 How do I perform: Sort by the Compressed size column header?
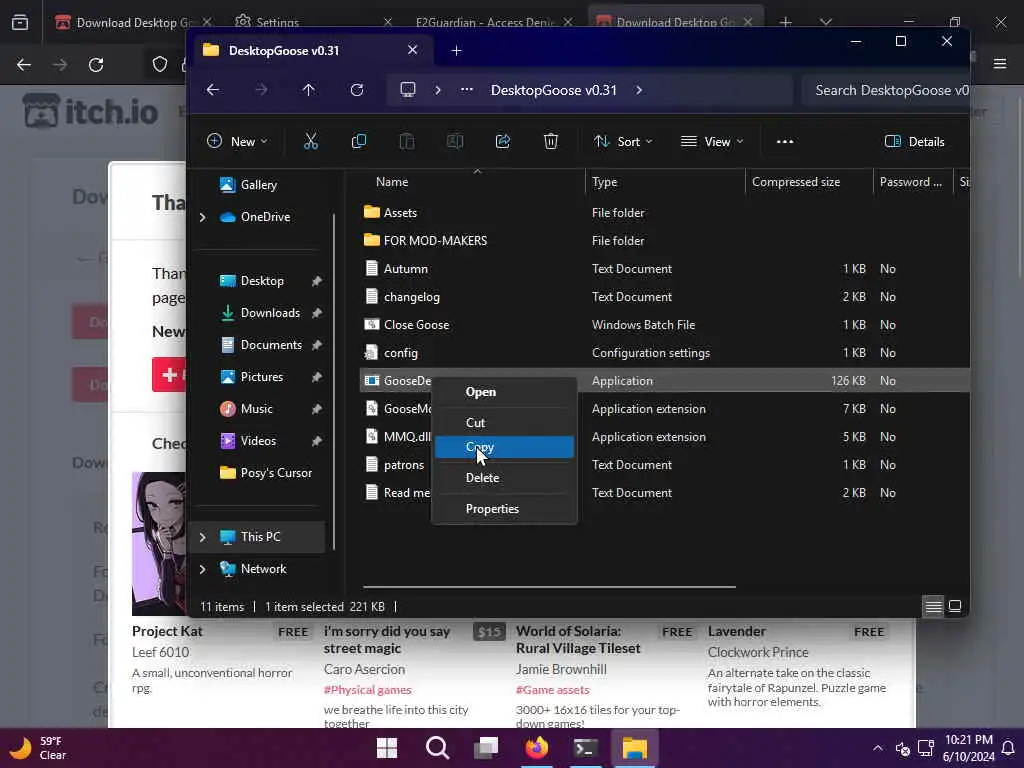[795, 182]
